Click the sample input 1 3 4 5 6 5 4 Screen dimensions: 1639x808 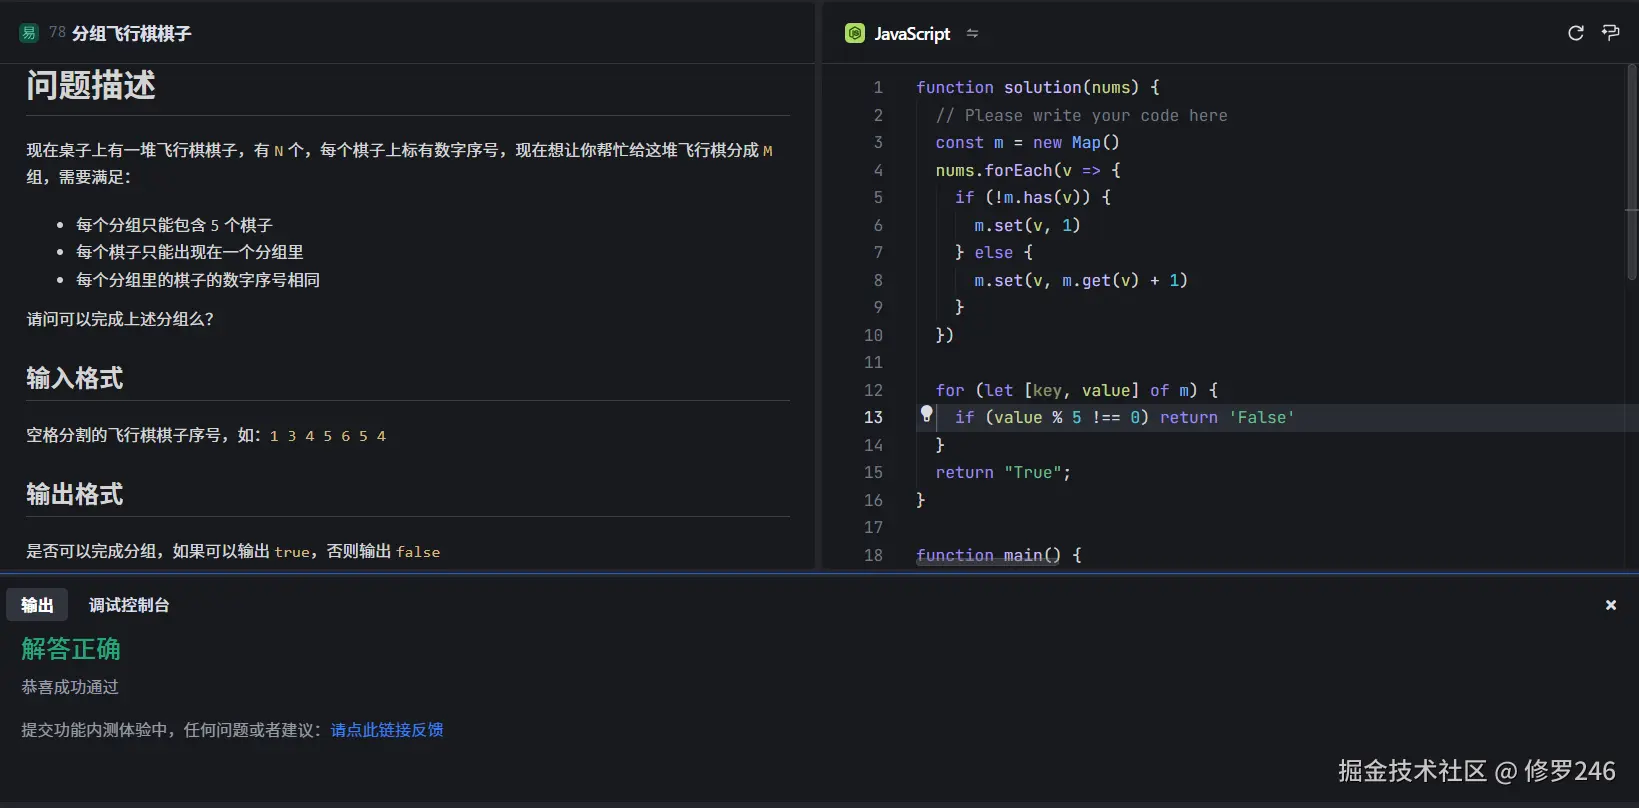pyautogui.click(x=327, y=436)
